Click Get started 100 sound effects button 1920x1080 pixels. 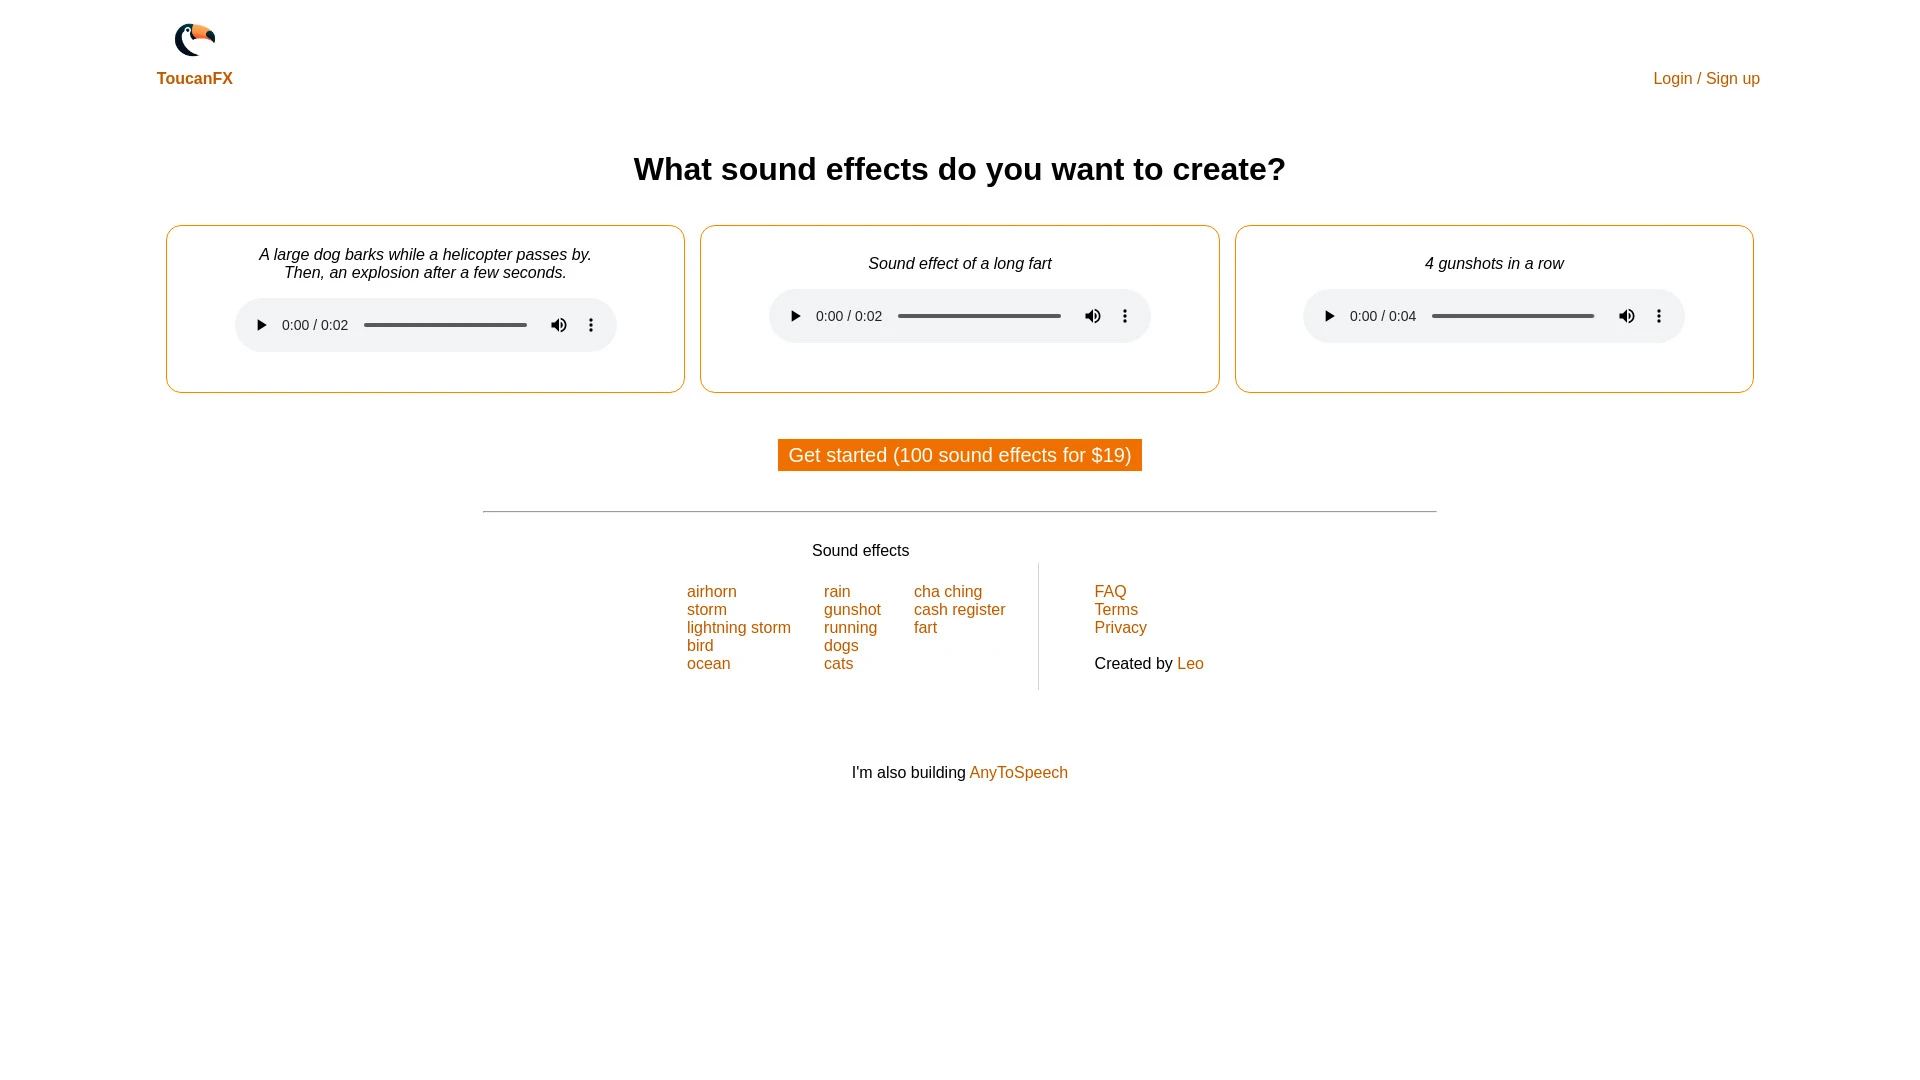(x=959, y=454)
